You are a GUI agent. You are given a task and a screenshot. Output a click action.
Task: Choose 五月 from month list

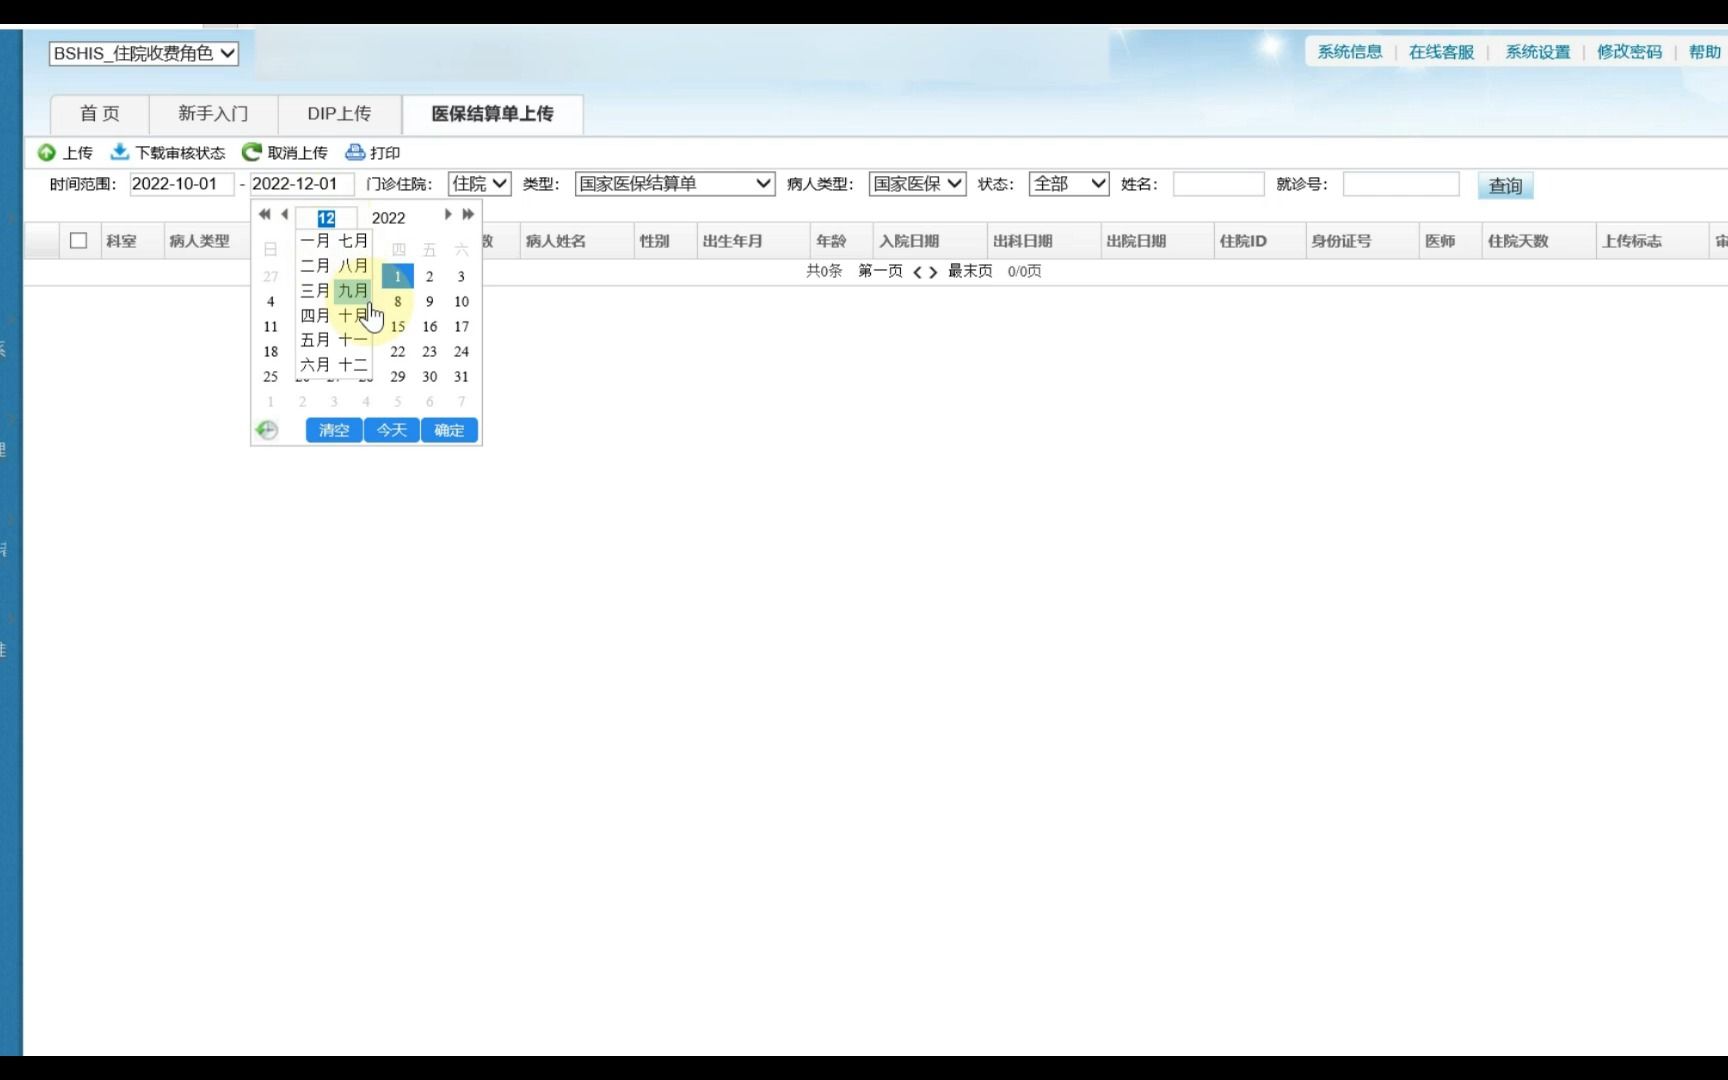(x=315, y=340)
